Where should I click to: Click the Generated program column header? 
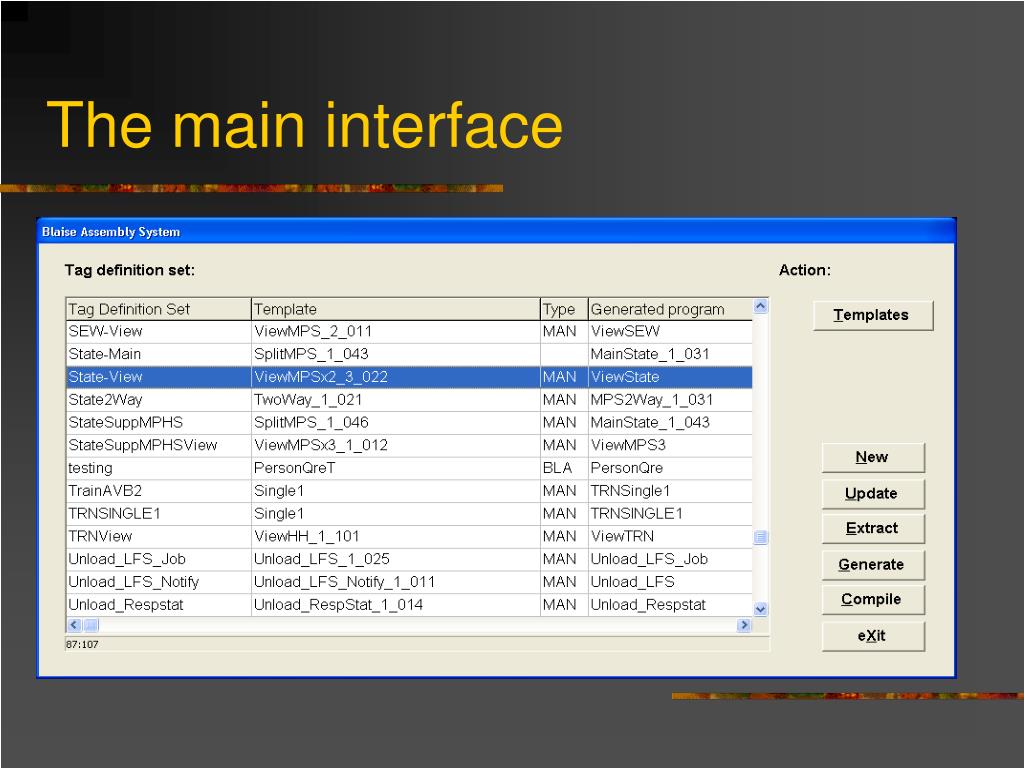(x=670, y=309)
